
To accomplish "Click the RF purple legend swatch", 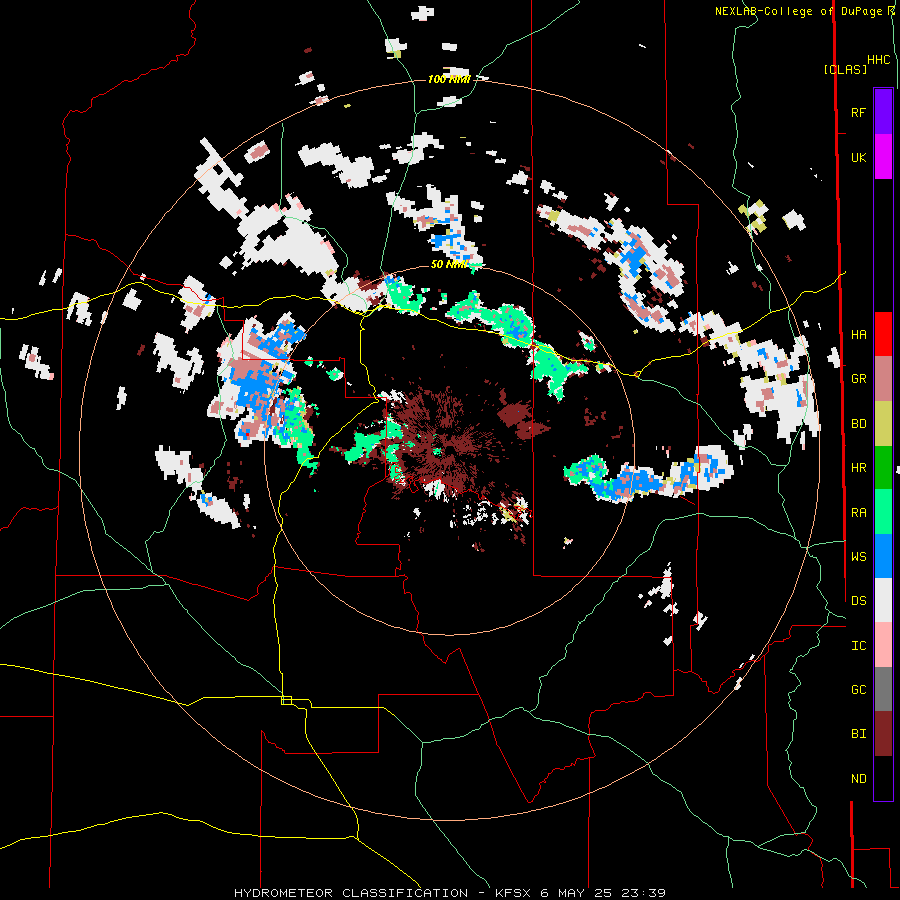I will click(x=883, y=112).
